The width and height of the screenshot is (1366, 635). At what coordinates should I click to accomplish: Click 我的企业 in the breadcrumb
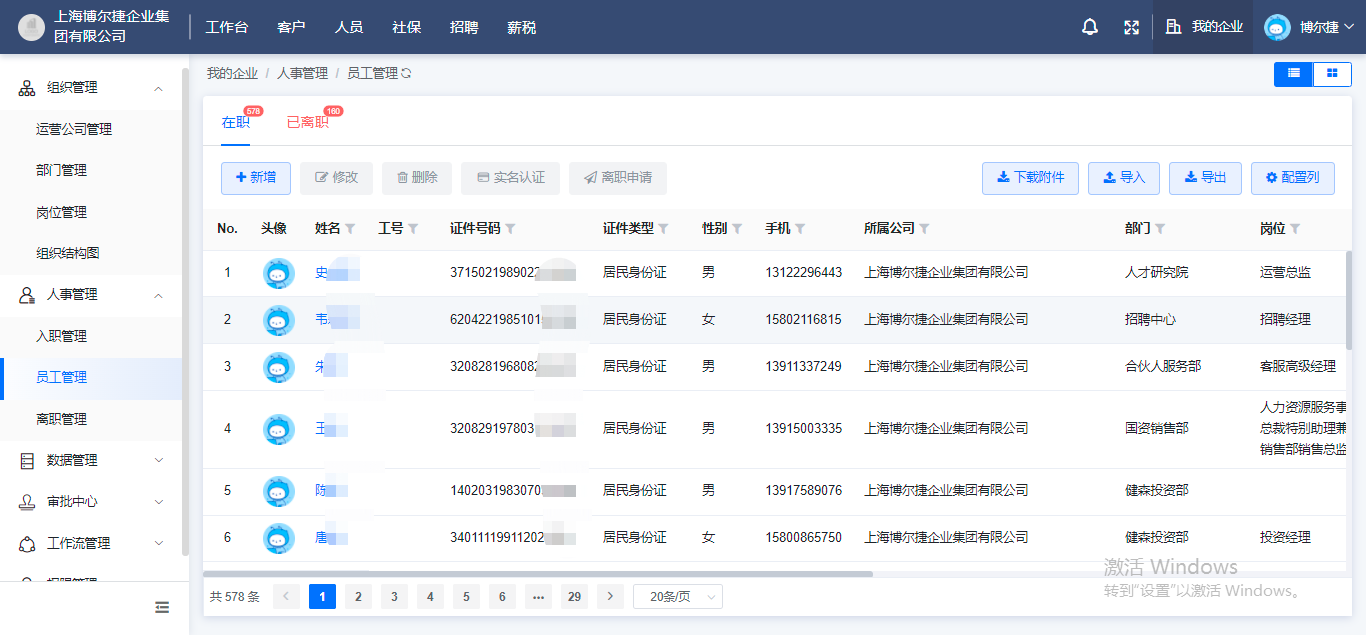click(x=232, y=73)
